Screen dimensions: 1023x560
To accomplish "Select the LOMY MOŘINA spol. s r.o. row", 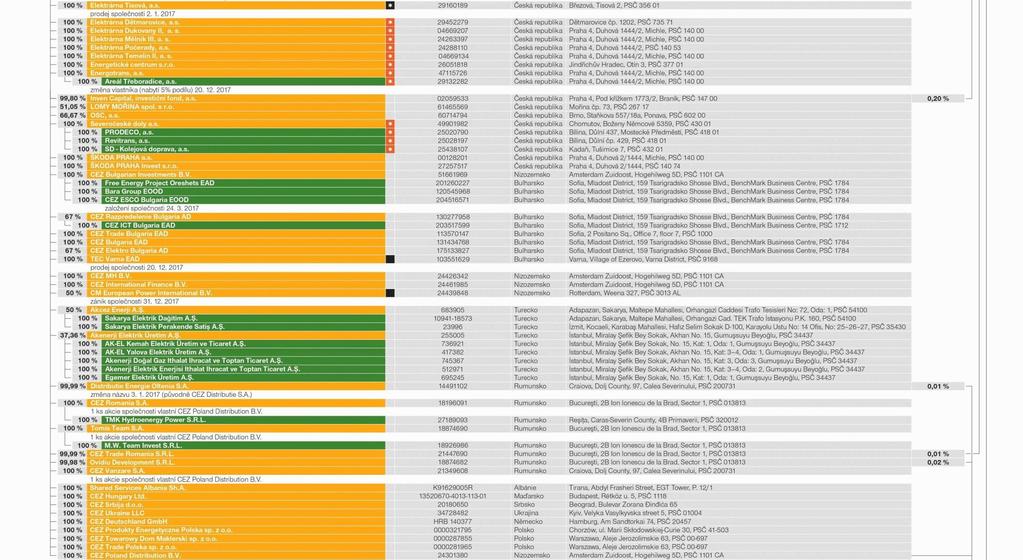I will (x=132, y=107).
